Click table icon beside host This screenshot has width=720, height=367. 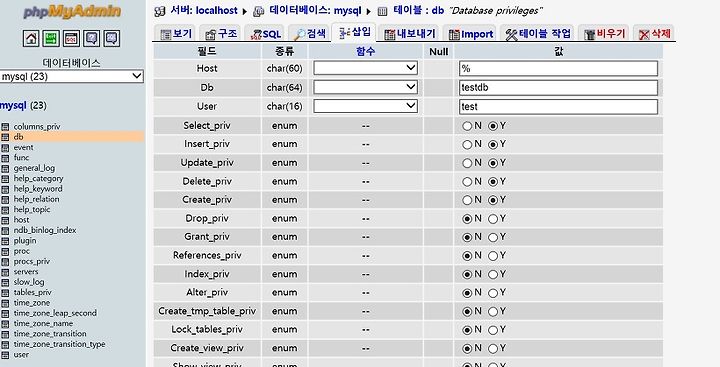(5, 220)
